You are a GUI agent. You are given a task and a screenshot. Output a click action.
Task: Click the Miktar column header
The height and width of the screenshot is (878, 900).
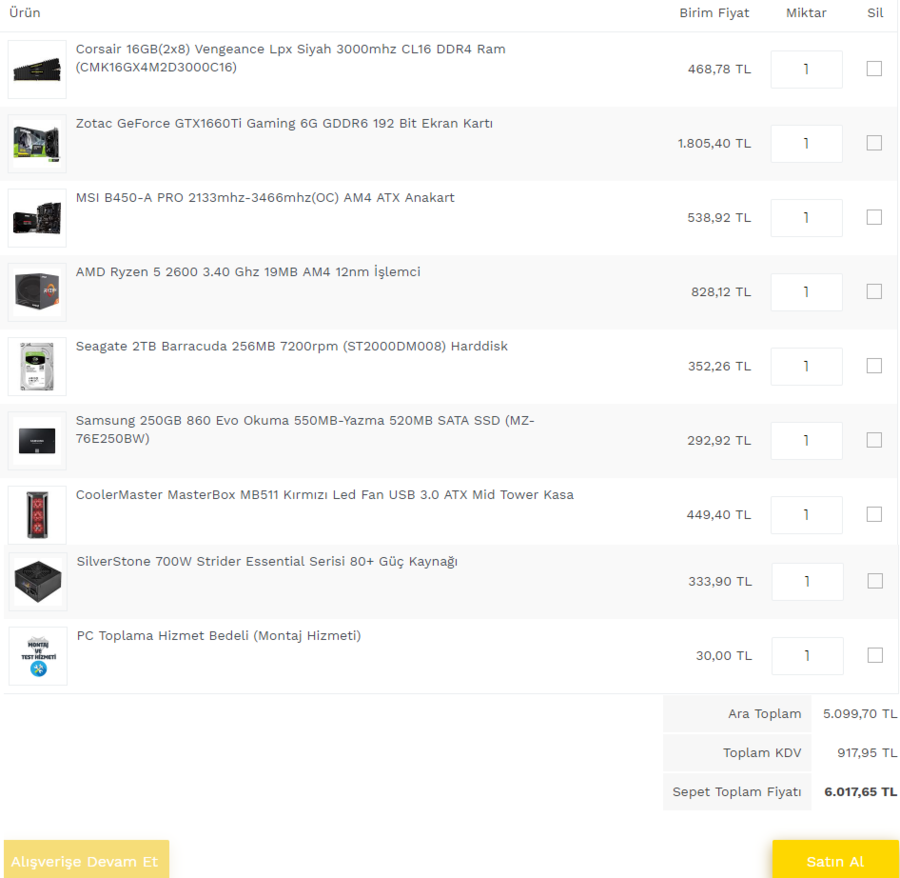click(806, 13)
